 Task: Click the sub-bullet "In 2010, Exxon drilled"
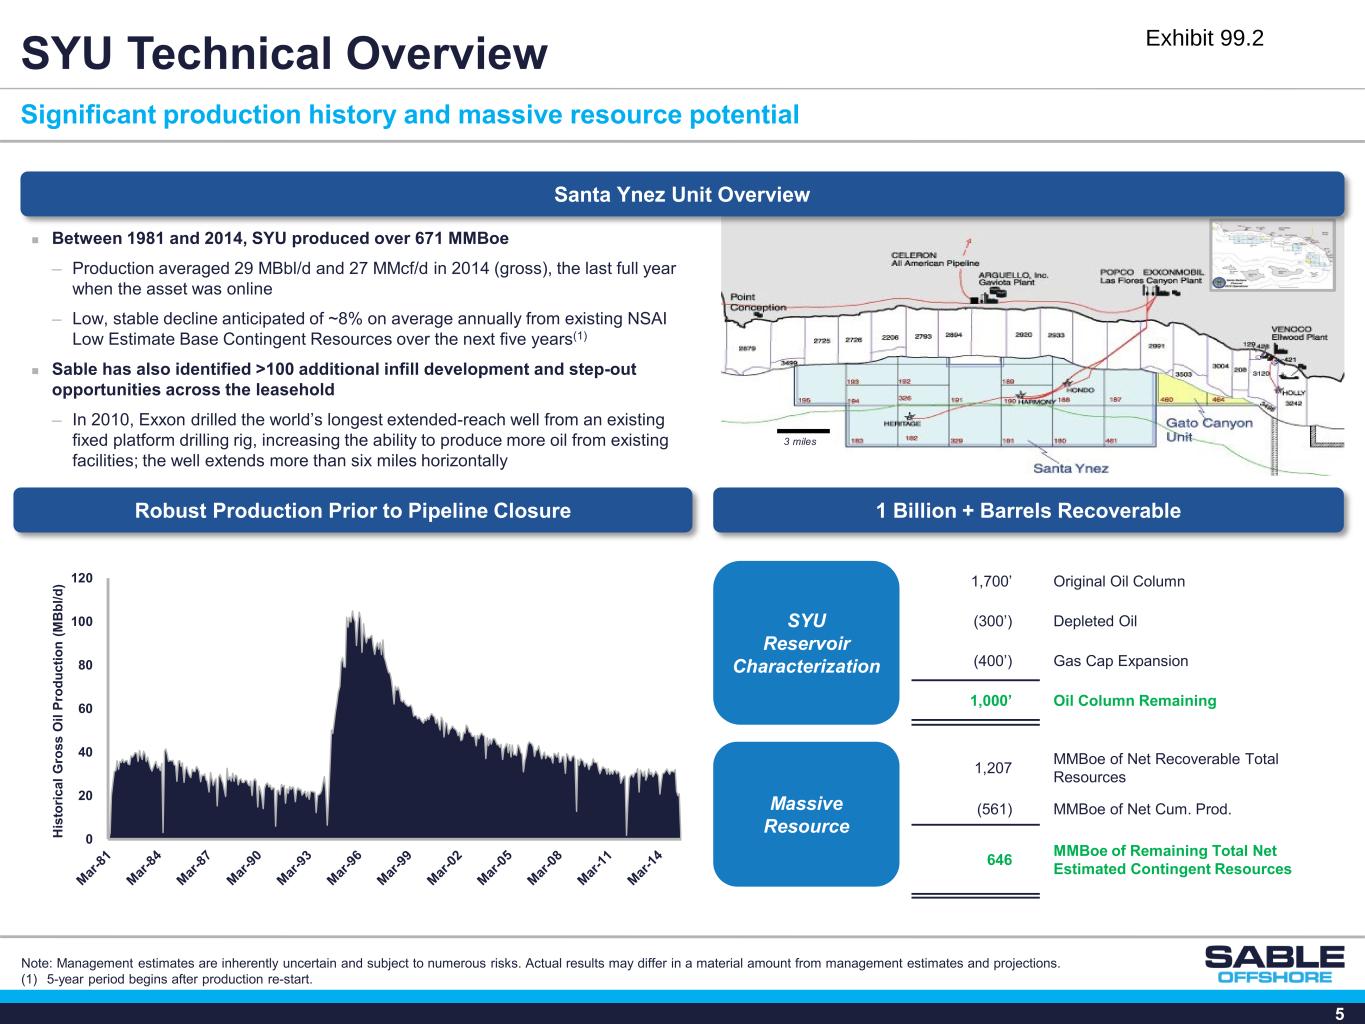point(370,441)
